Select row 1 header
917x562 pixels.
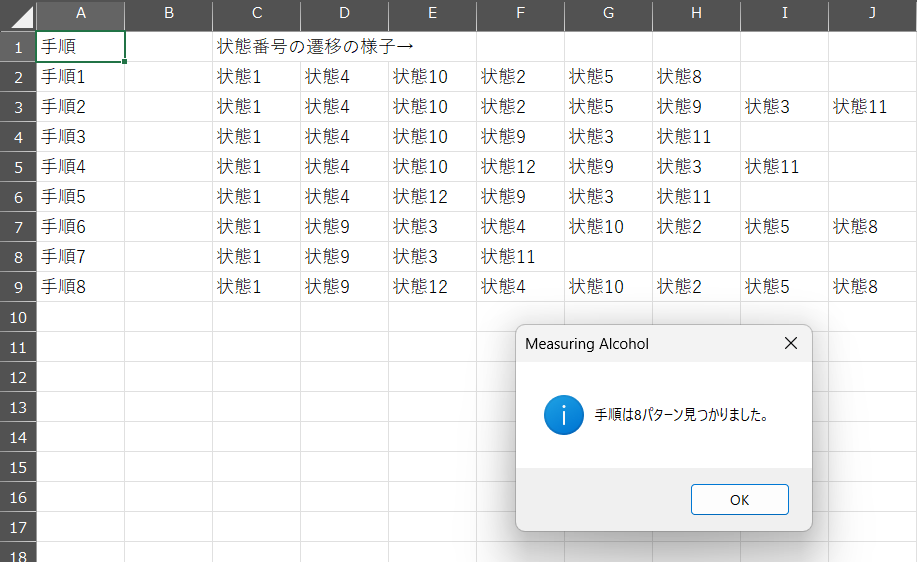pyautogui.click(x=18, y=47)
